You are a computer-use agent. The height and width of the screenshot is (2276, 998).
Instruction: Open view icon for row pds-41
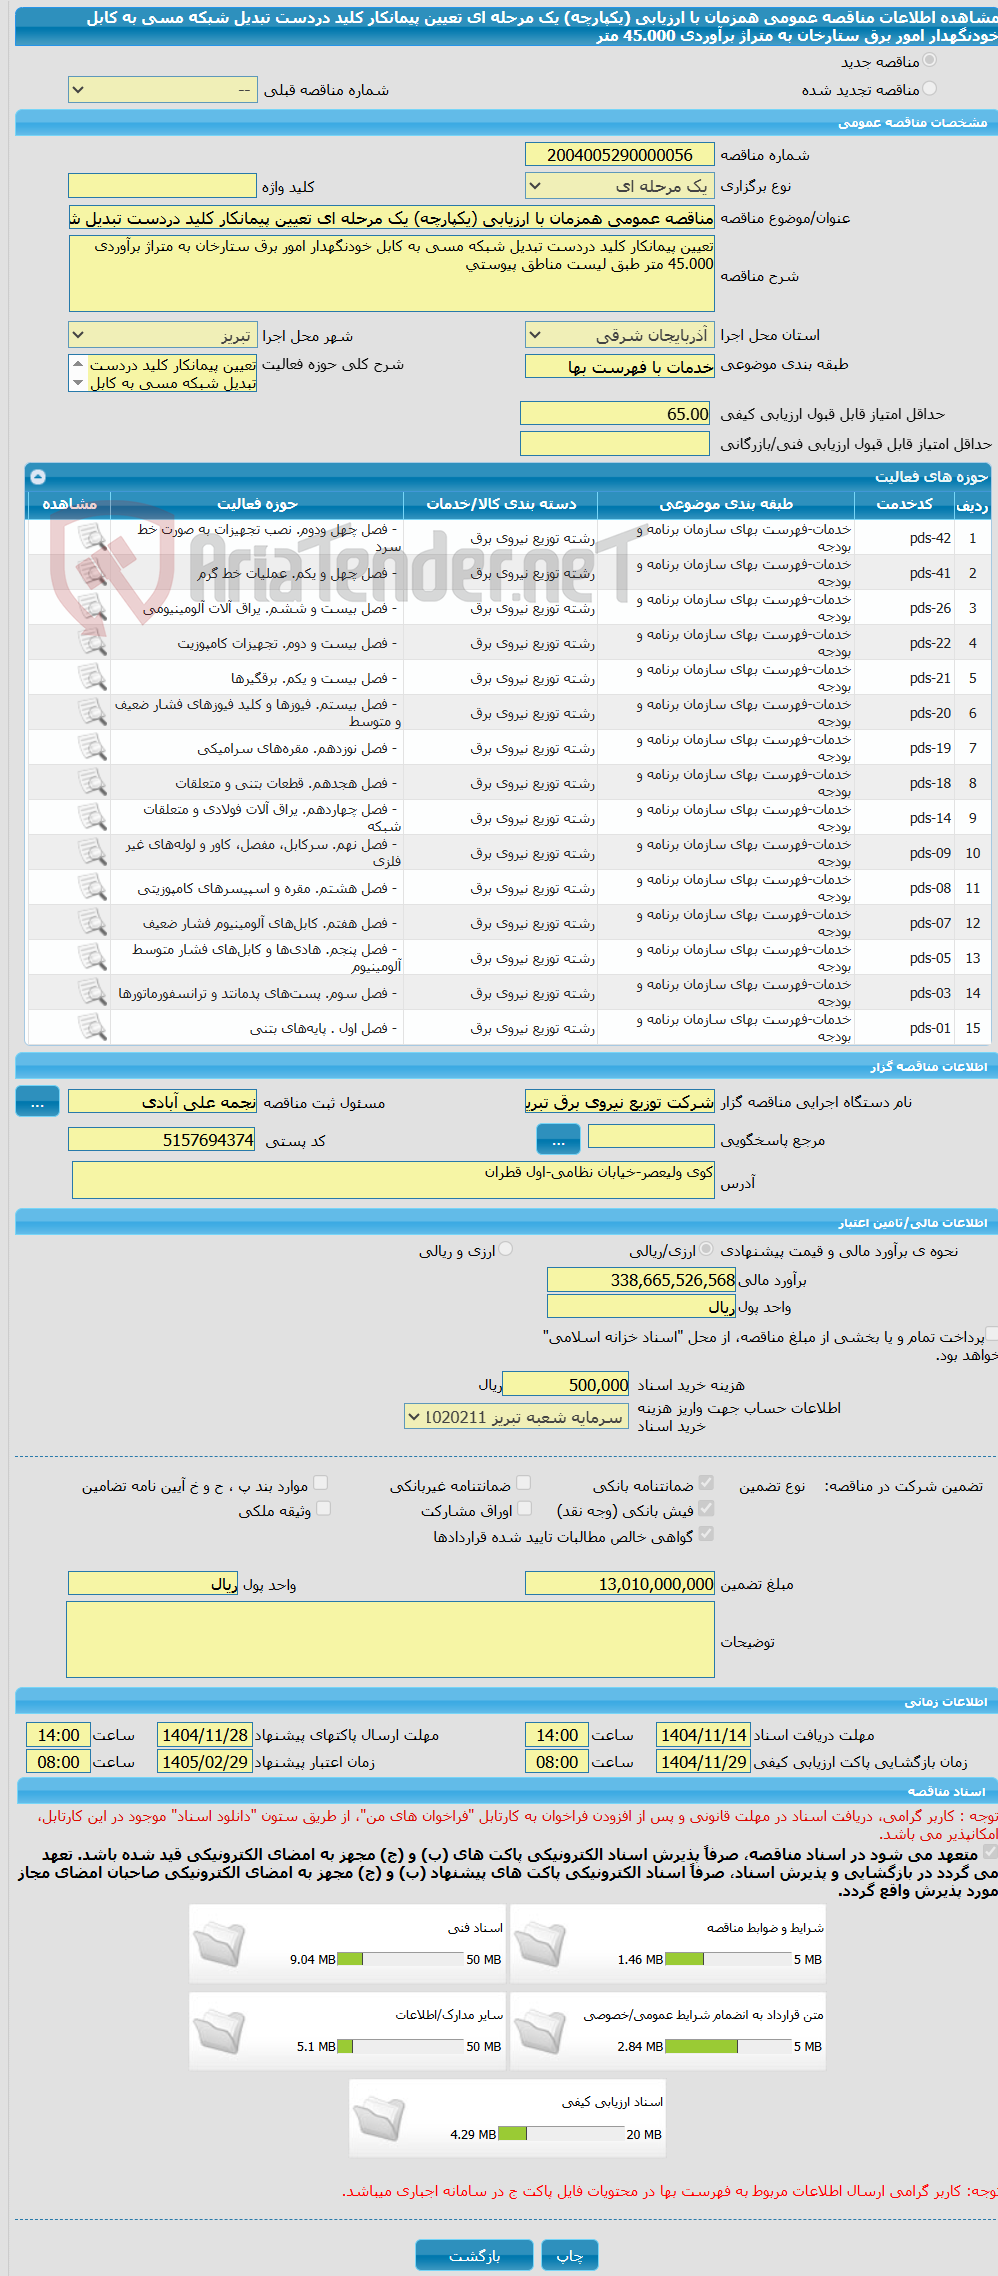(x=92, y=573)
